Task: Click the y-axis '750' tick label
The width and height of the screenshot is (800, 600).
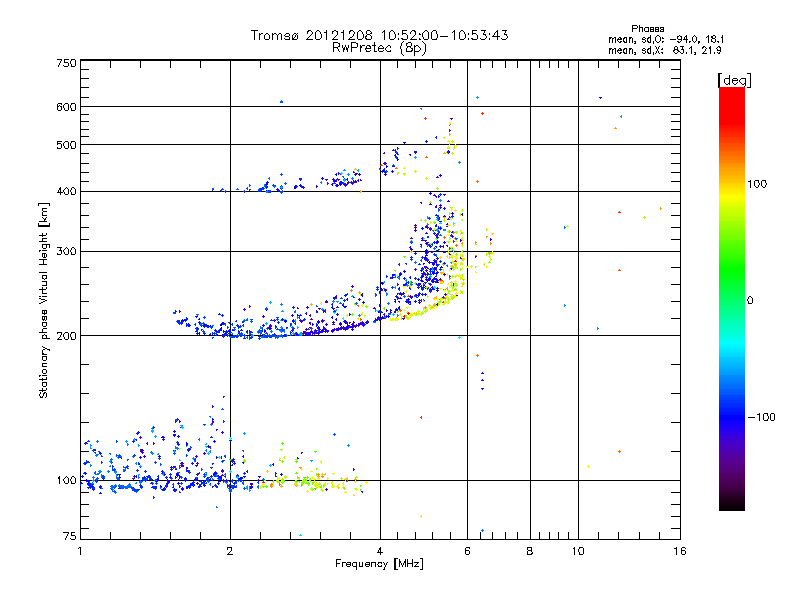Action: 66,63
